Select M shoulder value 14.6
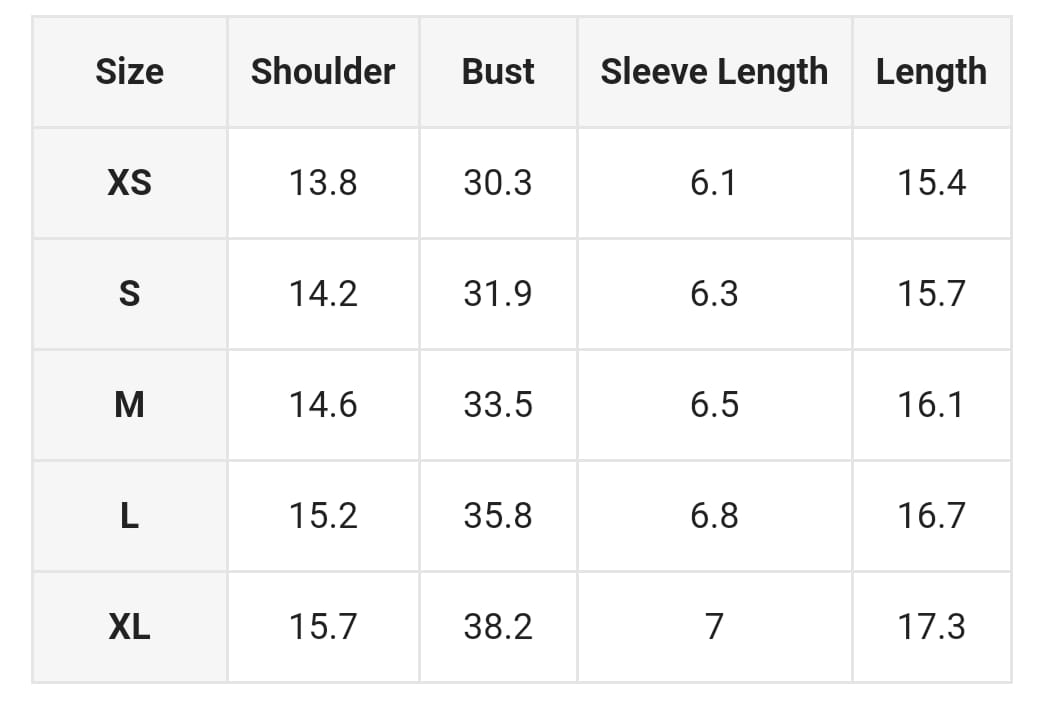Image resolution: width=1049 pixels, height=710 pixels. 323,405
